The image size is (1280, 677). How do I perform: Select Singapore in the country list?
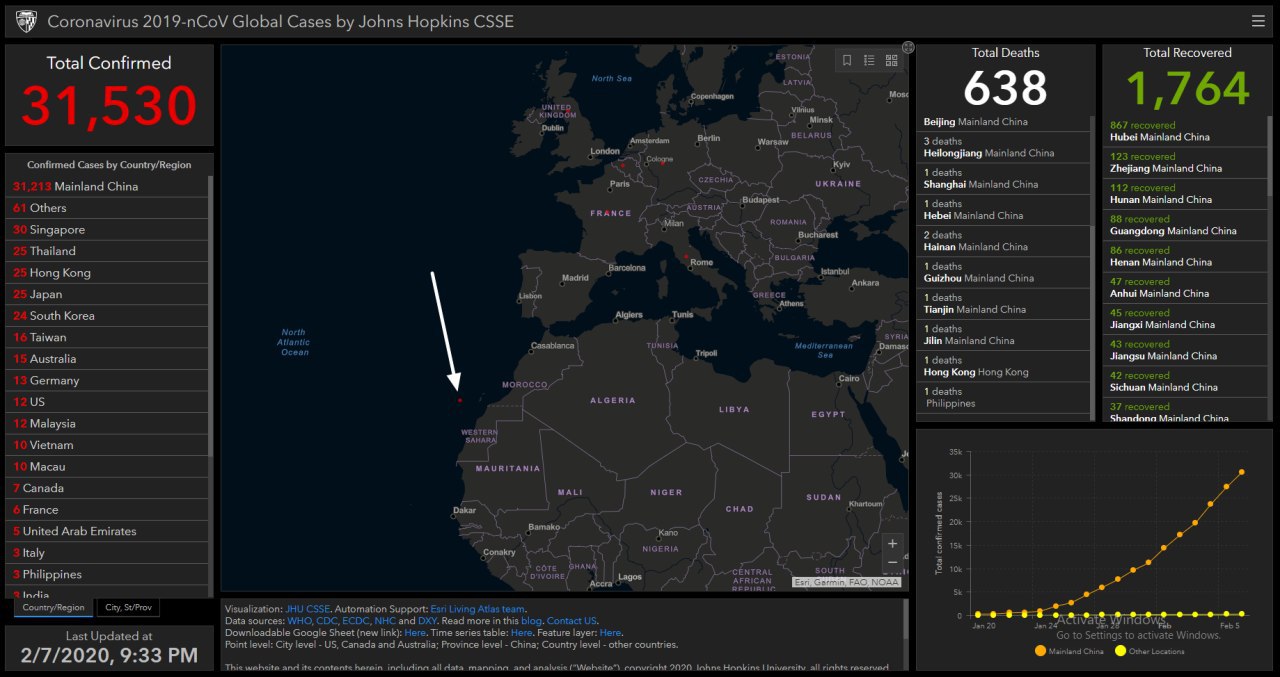[x=108, y=230]
